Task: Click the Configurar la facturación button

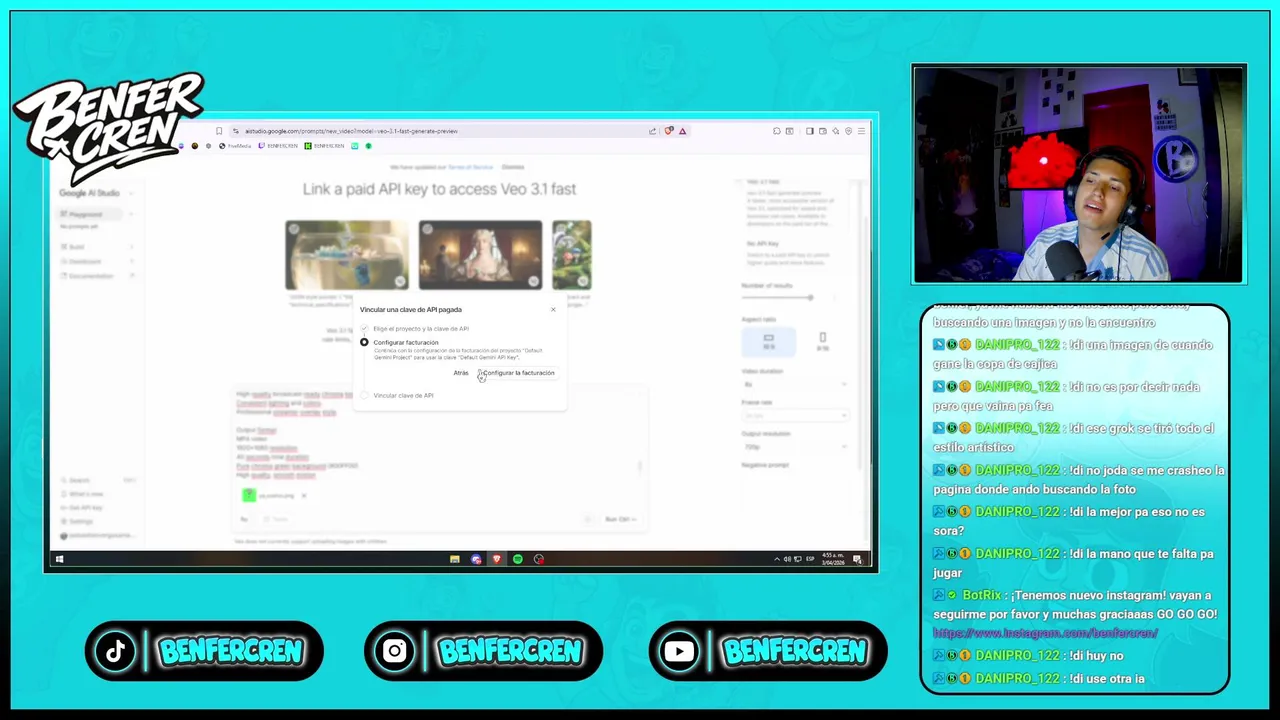Action: click(x=517, y=373)
